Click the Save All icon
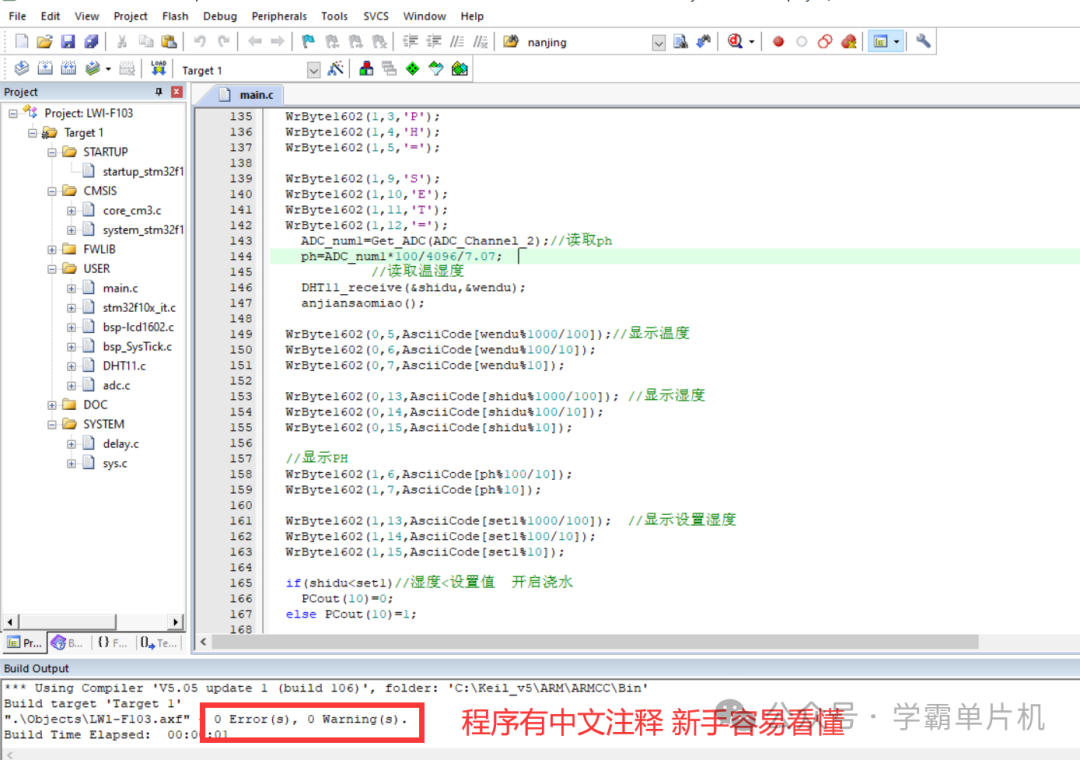Screen dimensions: 1080x760 pyautogui.click(x=91, y=41)
